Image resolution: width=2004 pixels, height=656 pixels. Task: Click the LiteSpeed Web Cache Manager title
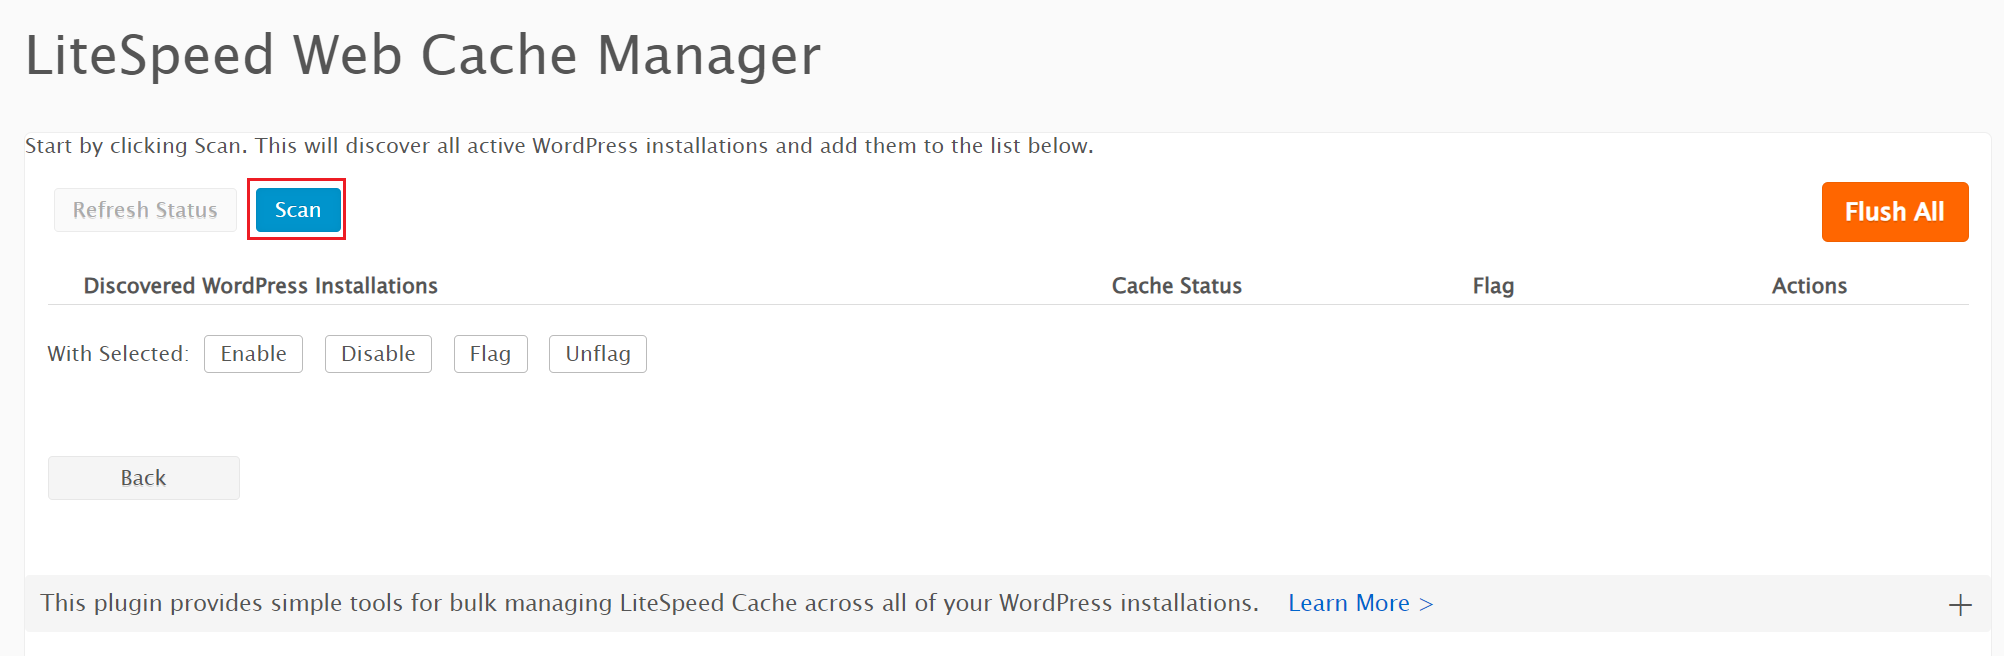[x=423, y=55]
